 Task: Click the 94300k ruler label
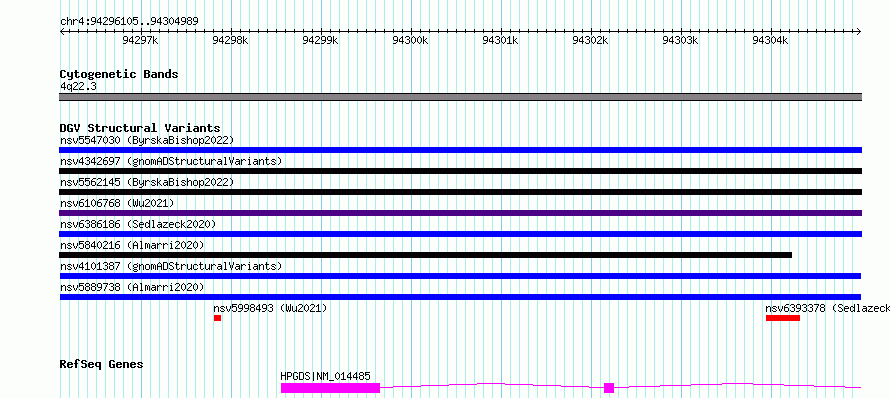410,40
